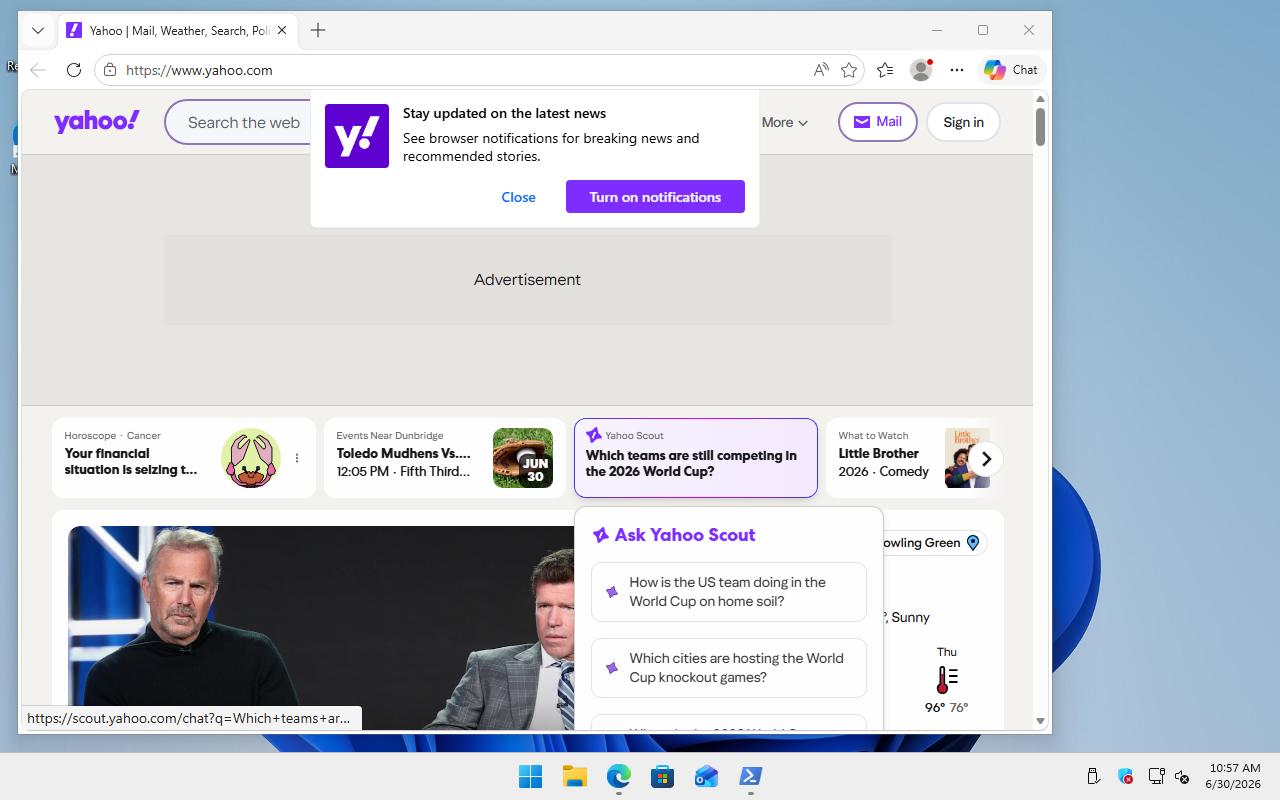Click the network status tray icon

(x=1156, y=776)
